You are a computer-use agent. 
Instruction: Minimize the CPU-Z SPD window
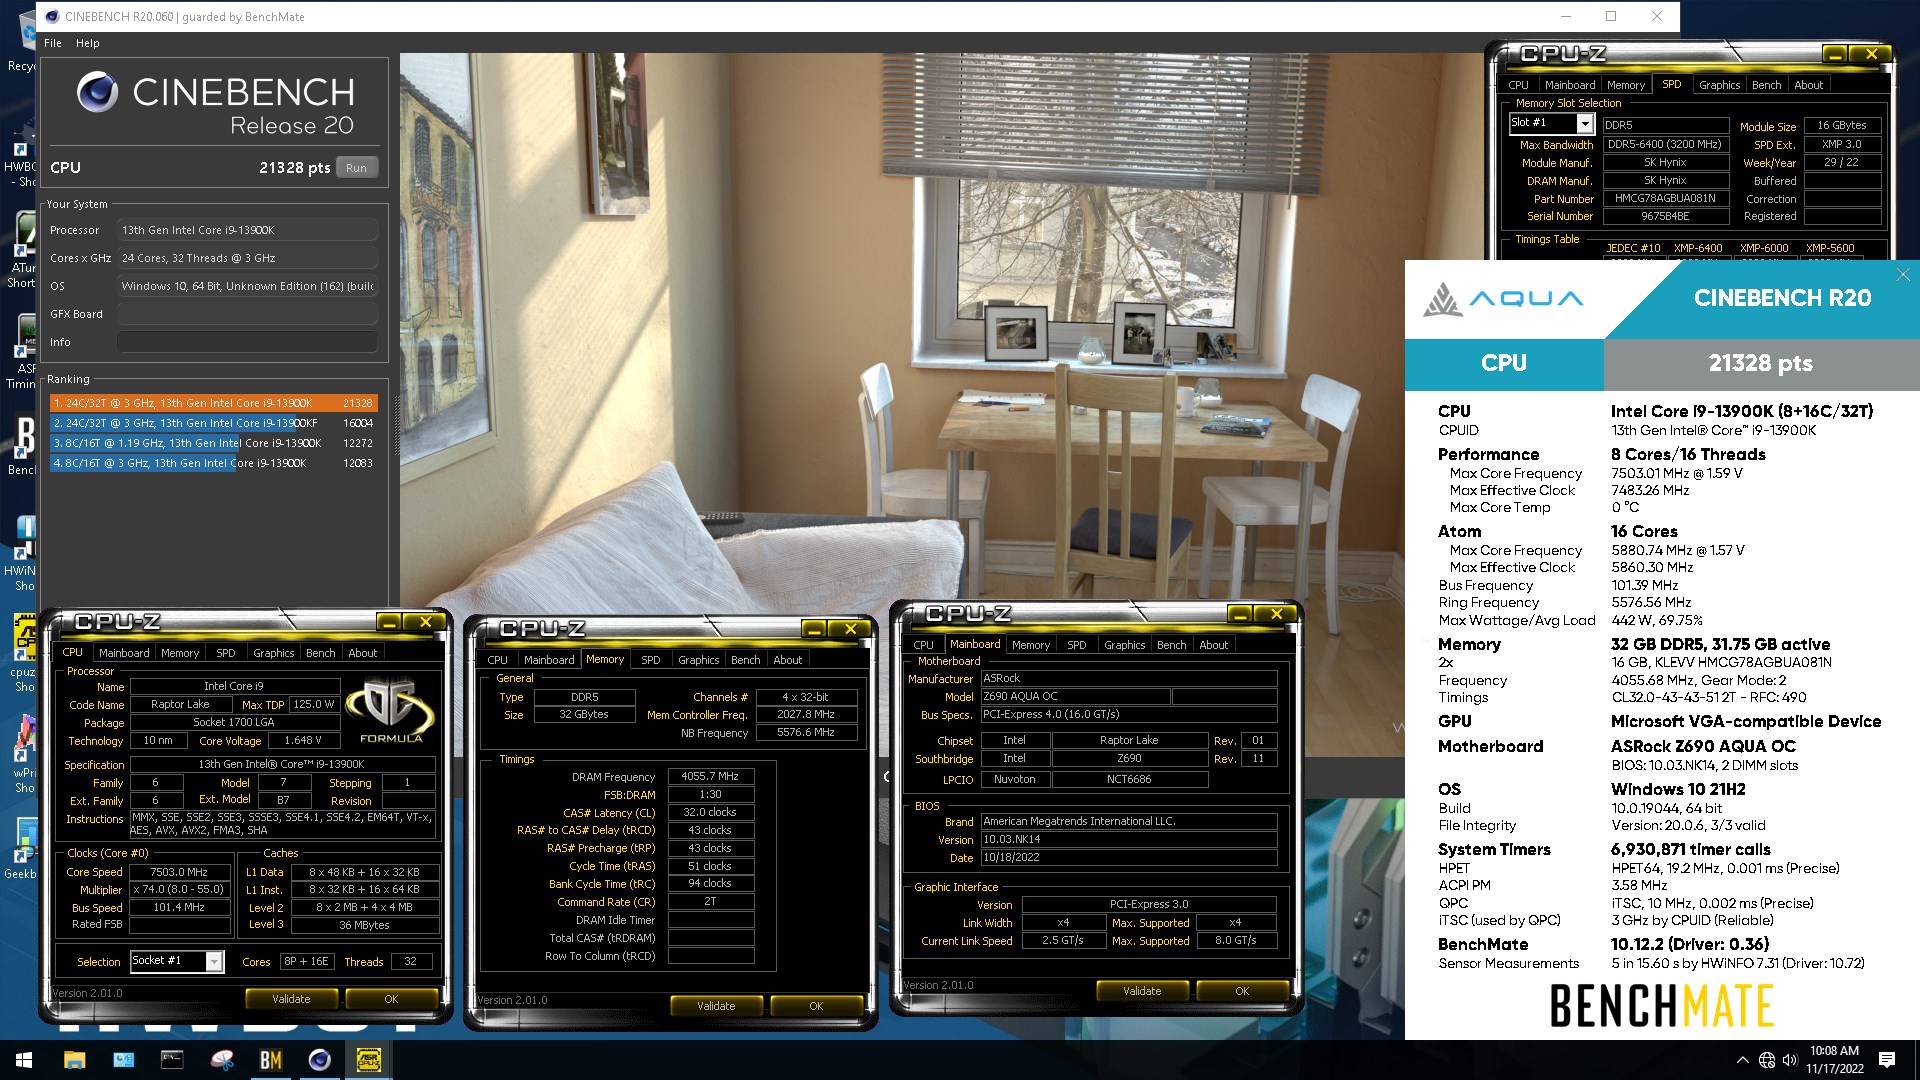point(1834,54)
